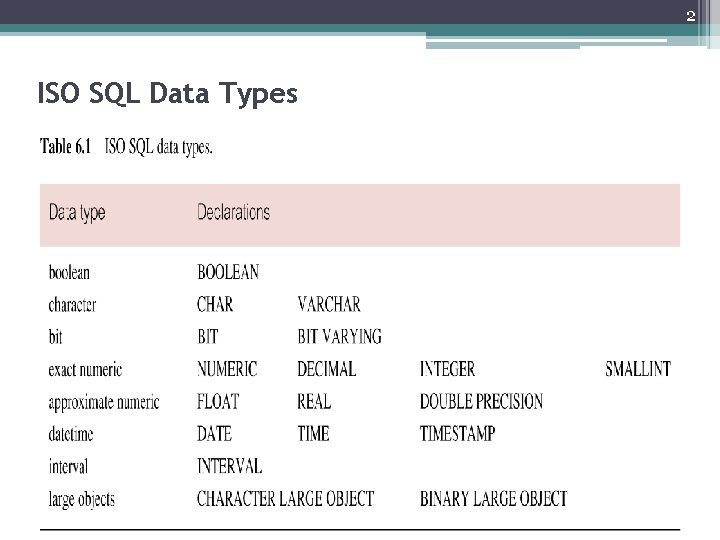Click the slide number 2 in the corner
The image size is (720, 540).
(x=690, y=15)
